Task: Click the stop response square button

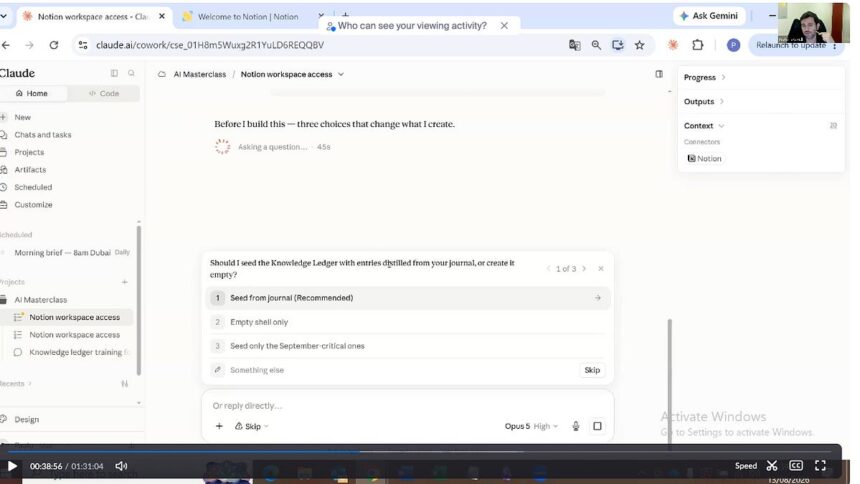Action: pyautogui.click(x=597, y=426)
